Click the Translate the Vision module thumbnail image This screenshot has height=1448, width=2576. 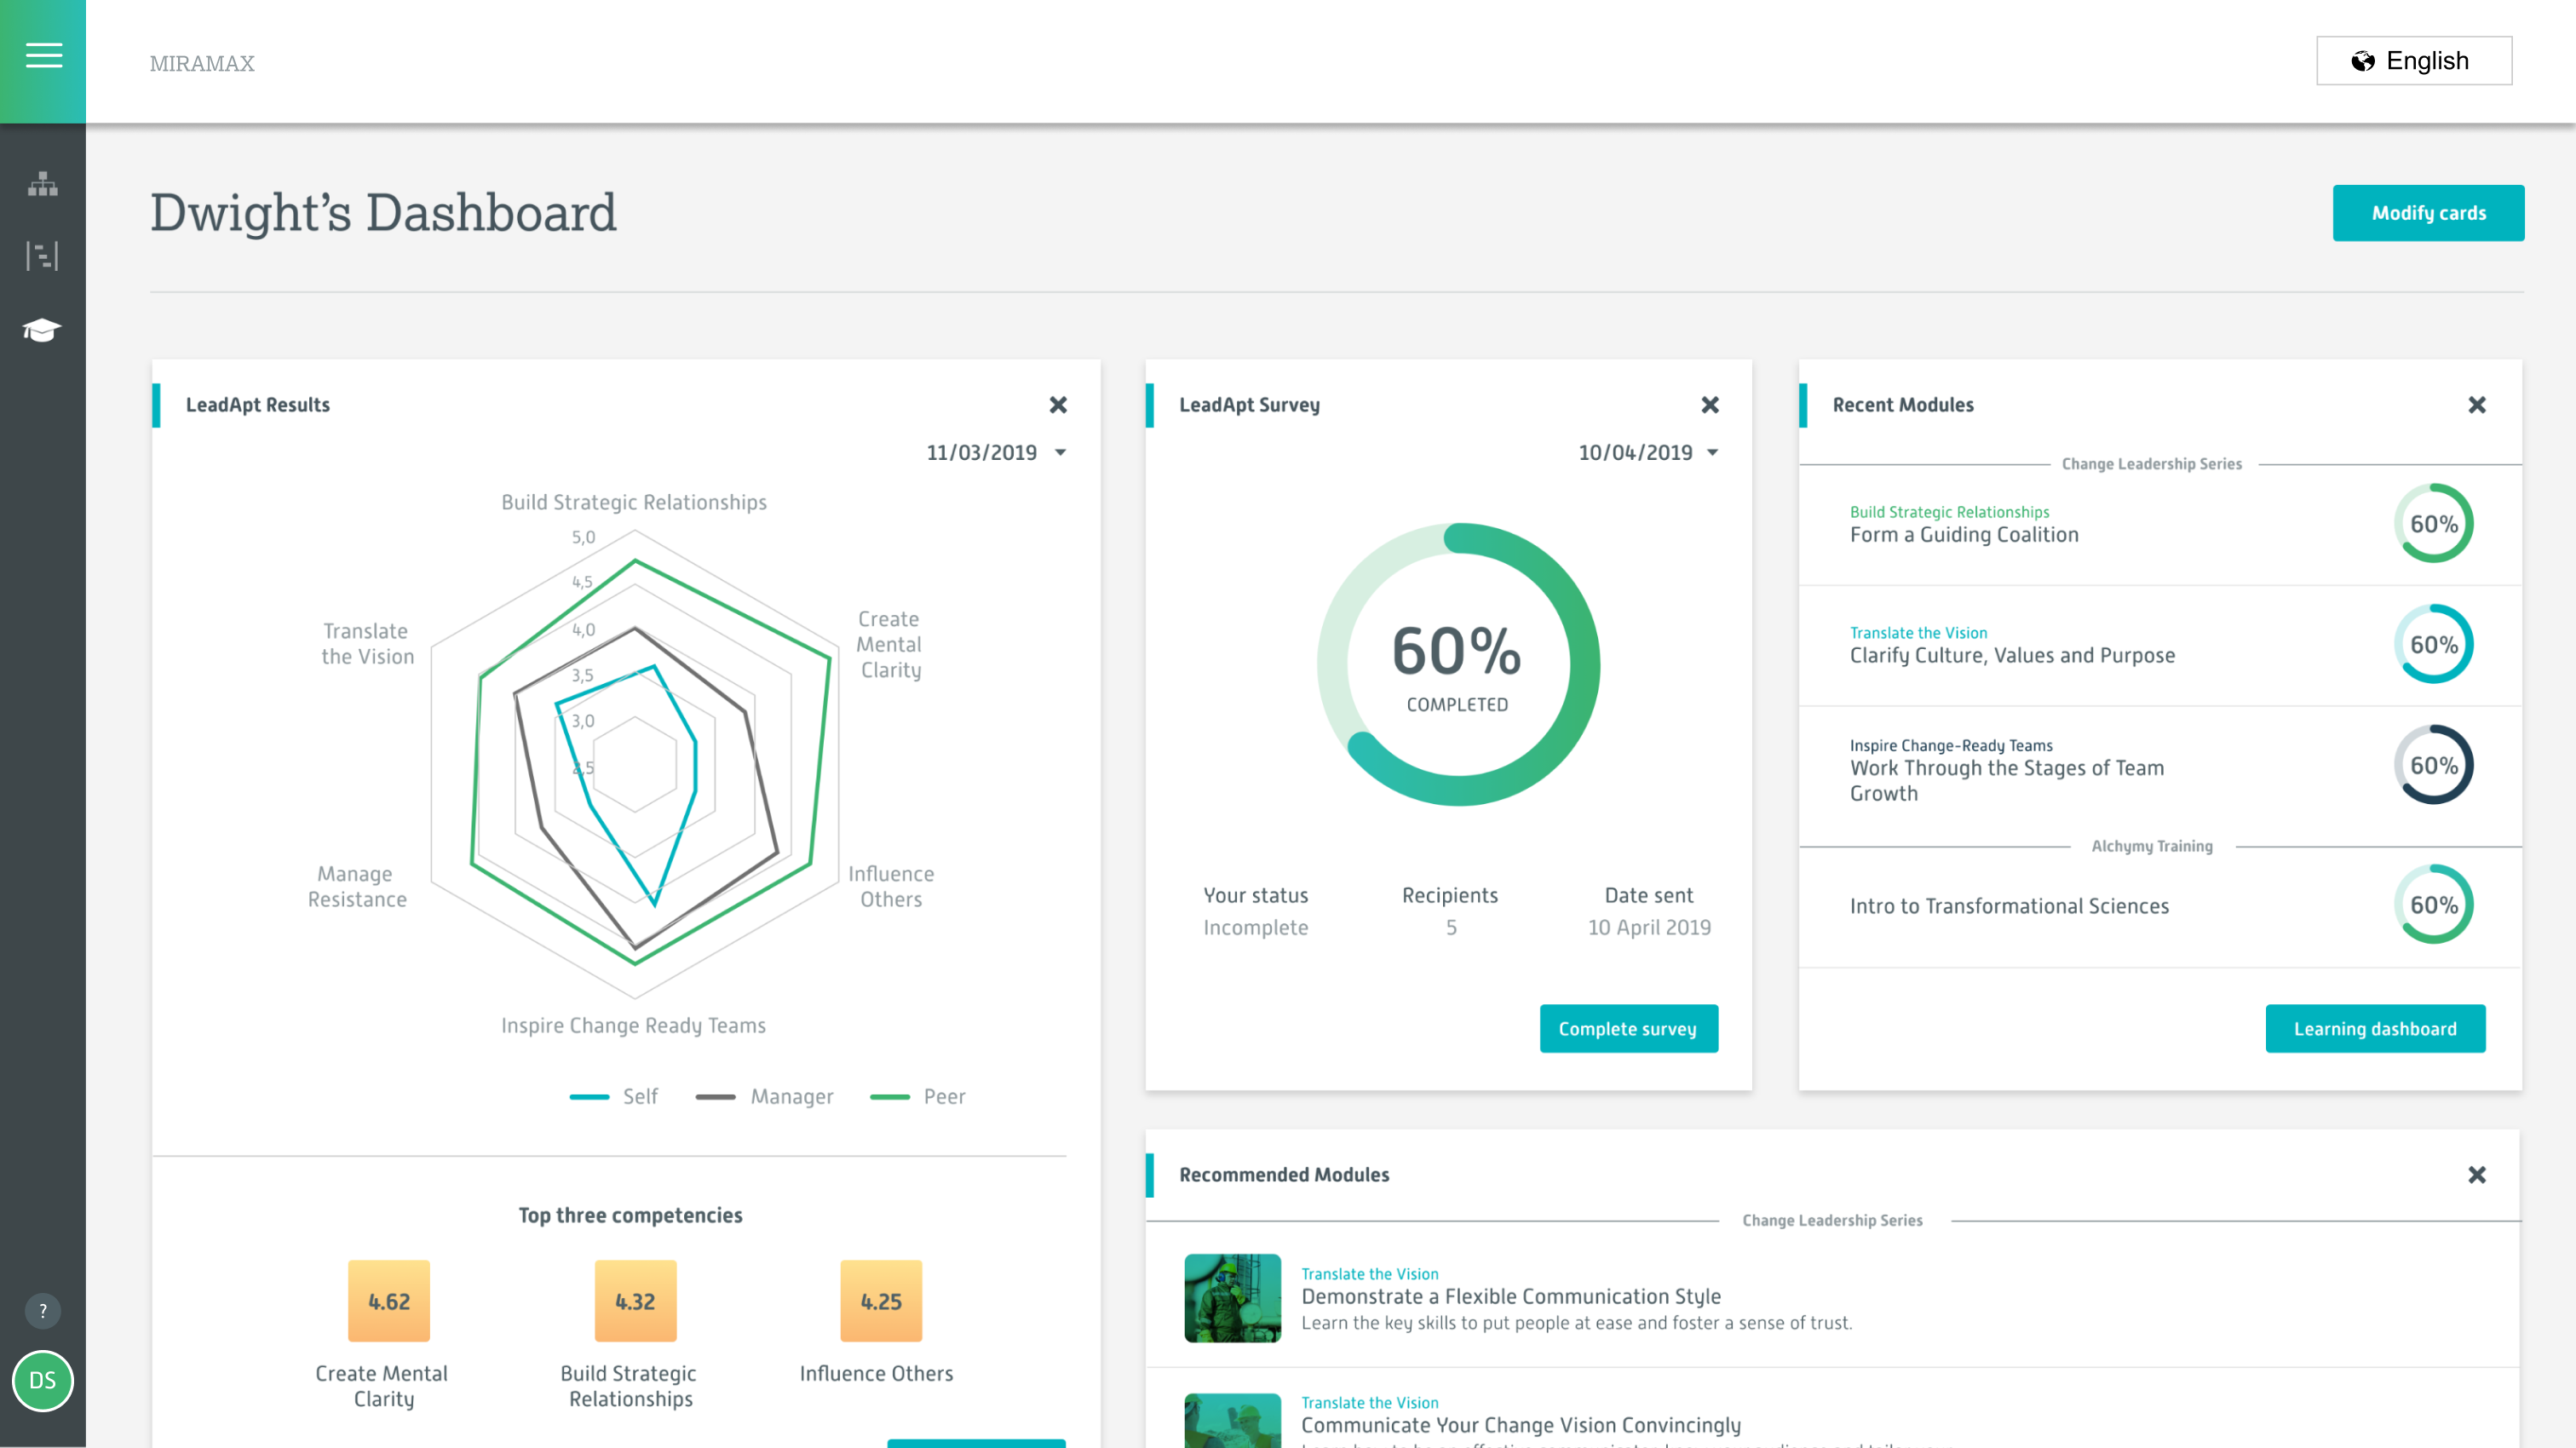pyautogui.click(x=1232, y=1298)
